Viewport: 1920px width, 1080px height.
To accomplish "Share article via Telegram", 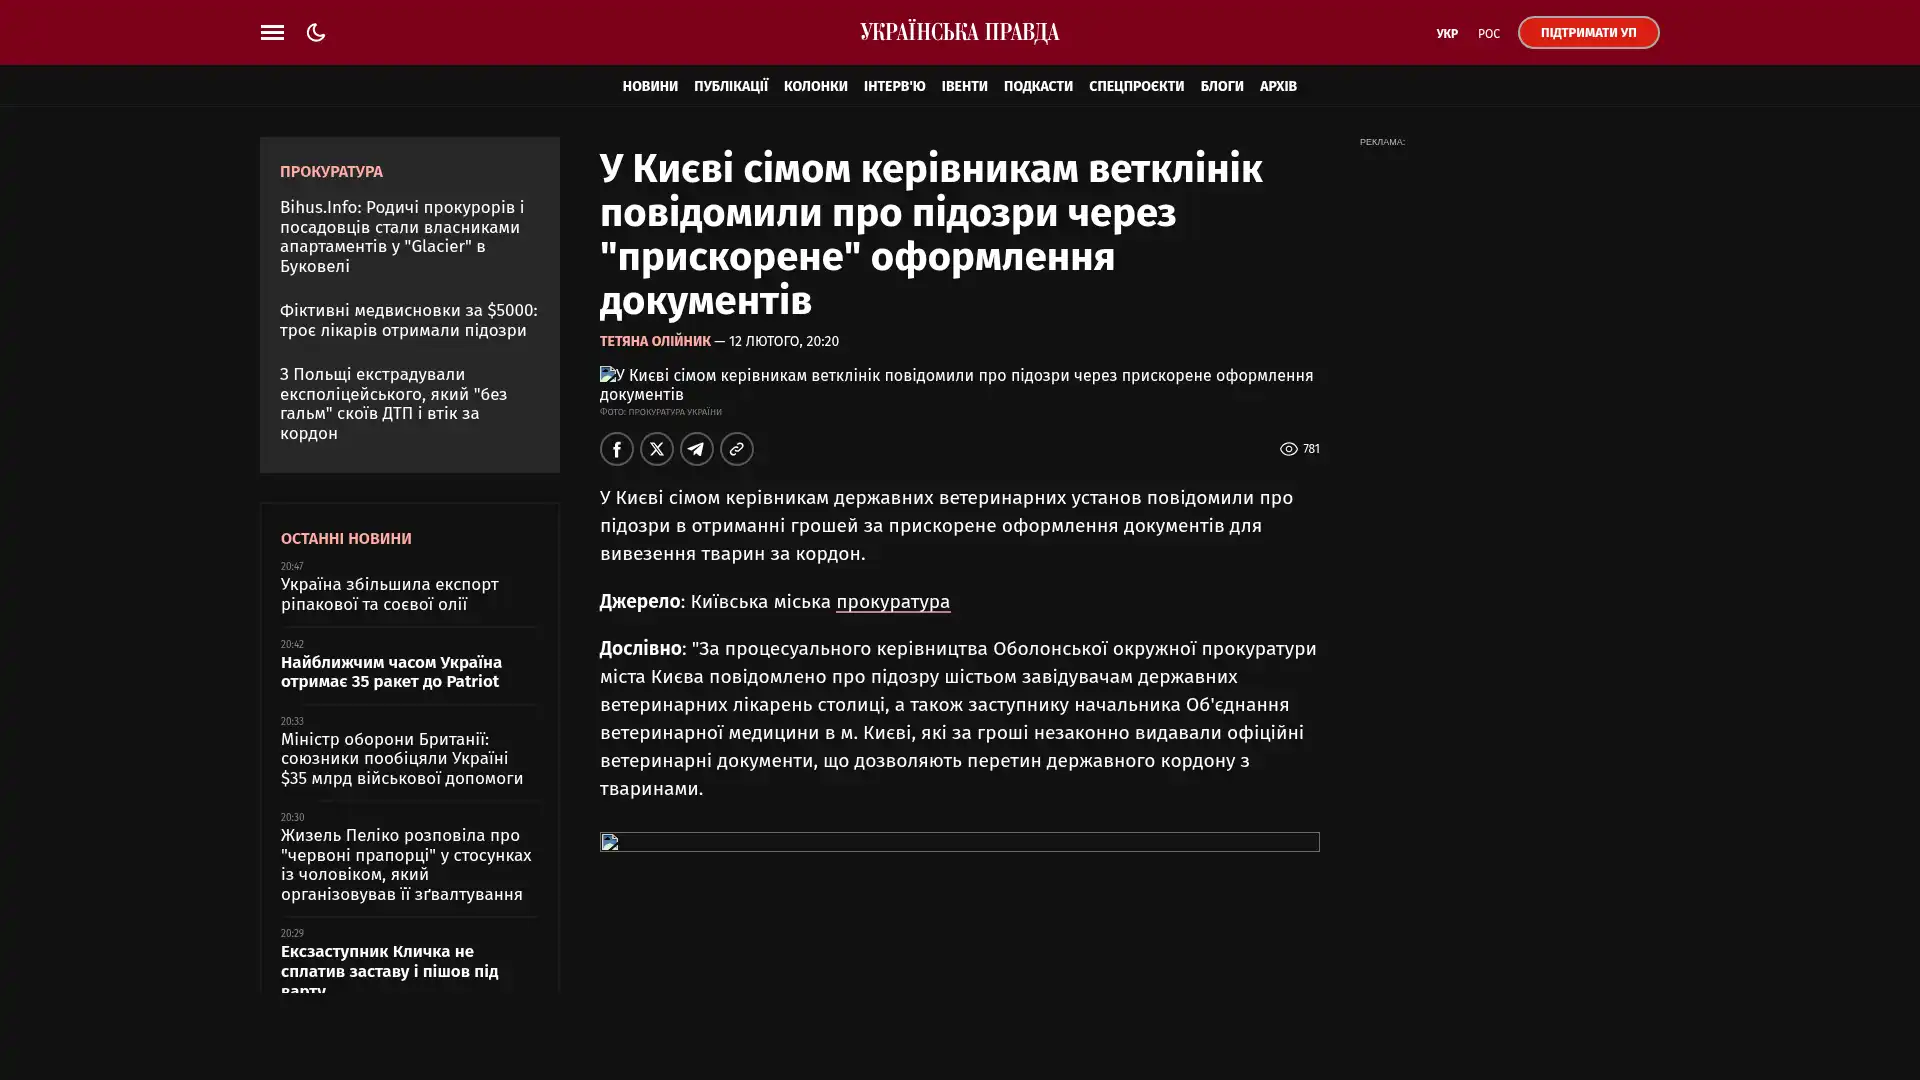I will pos(696,449).
